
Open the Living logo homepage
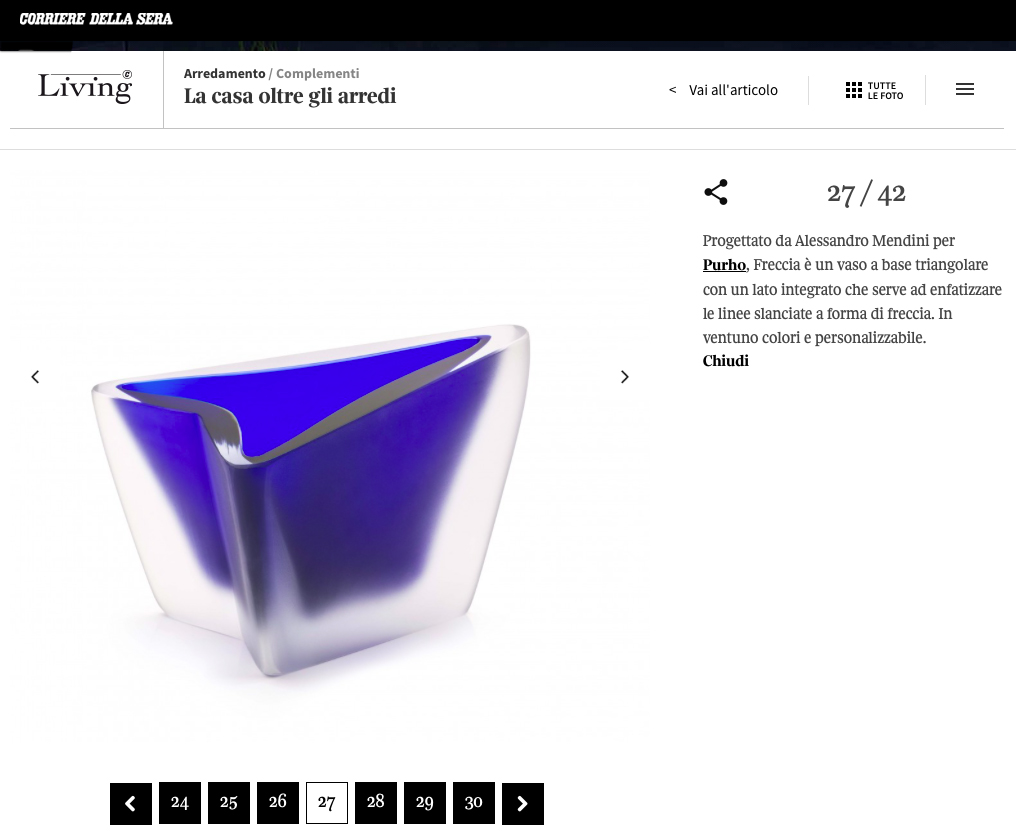tap(85, 87)
